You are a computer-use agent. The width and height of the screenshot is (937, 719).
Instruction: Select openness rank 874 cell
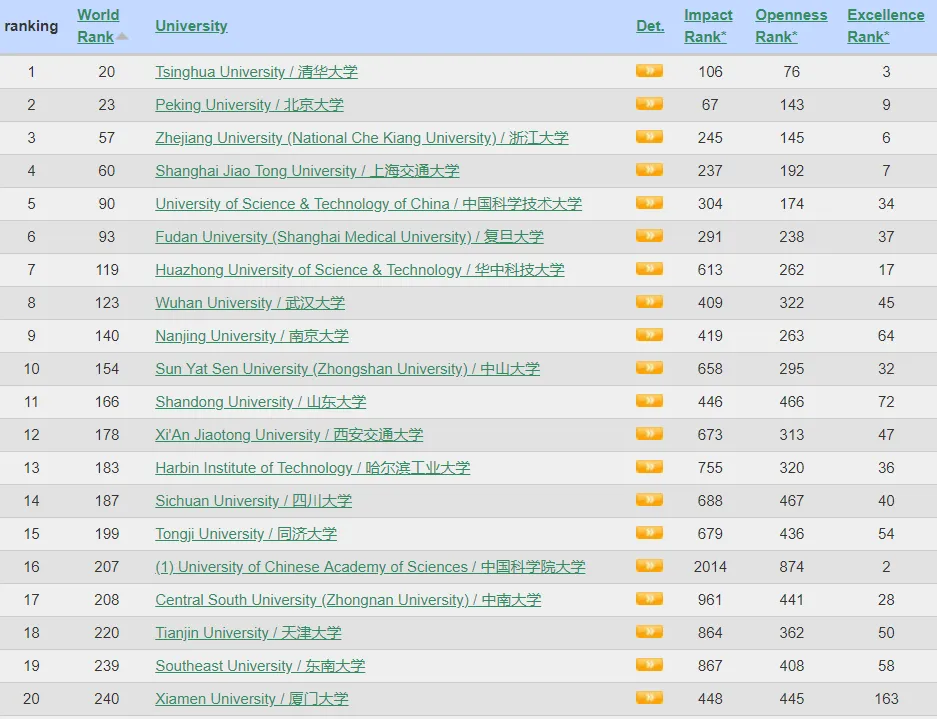point(791,567)
